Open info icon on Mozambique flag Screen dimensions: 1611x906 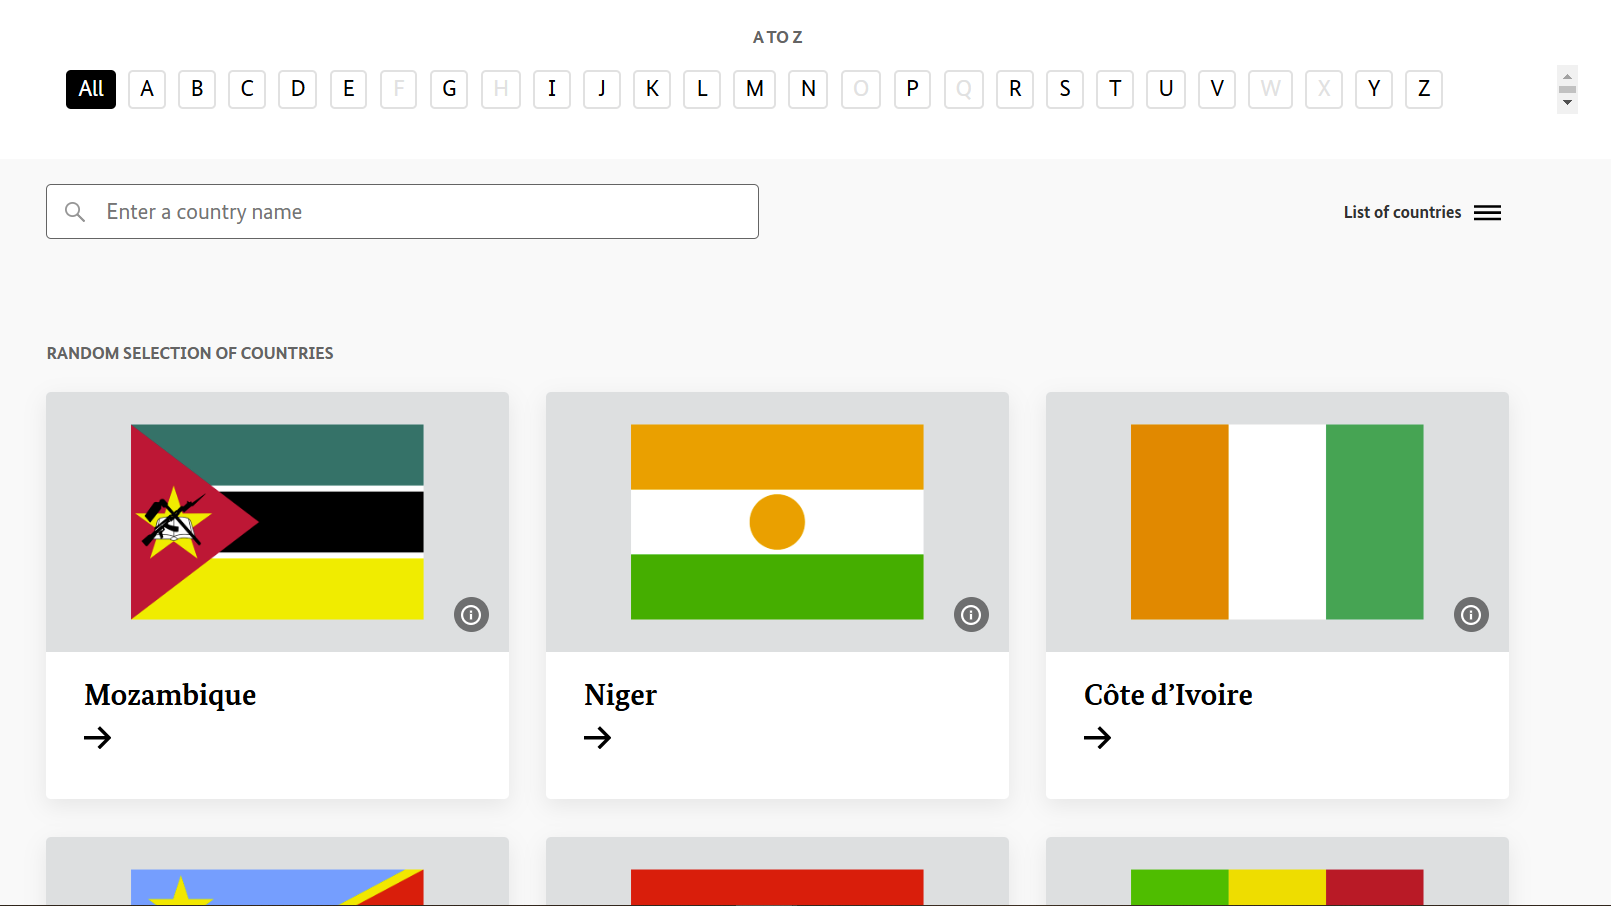(471, 614)
